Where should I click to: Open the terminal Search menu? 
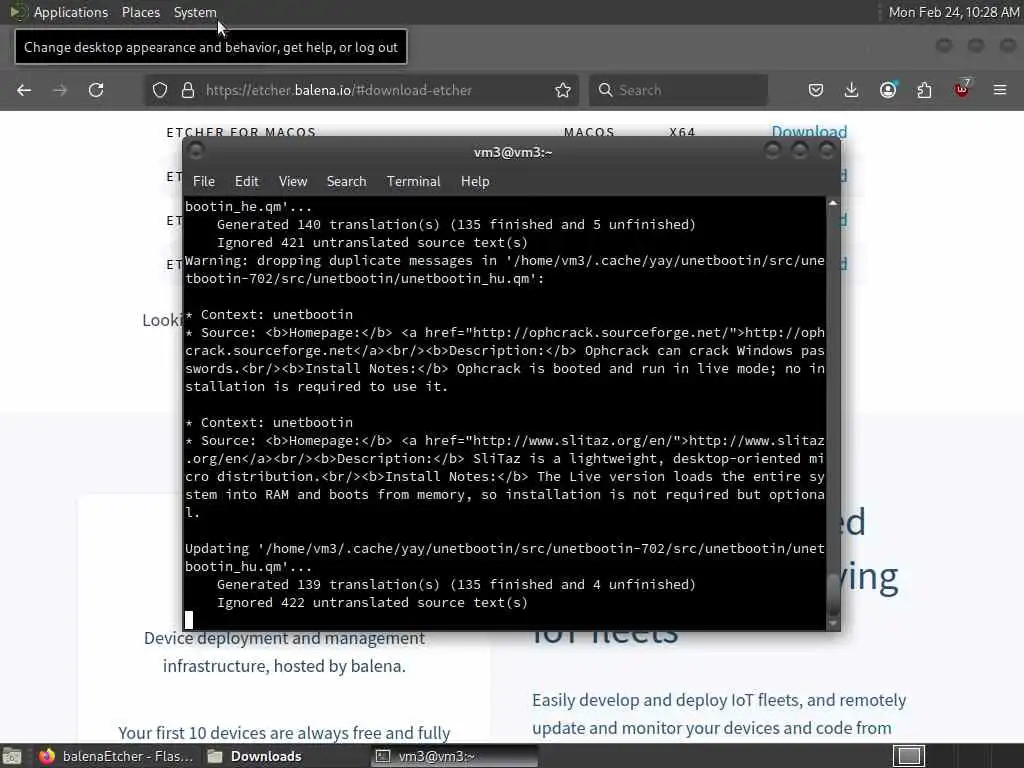pyautogui.click(x=347, y=182)
